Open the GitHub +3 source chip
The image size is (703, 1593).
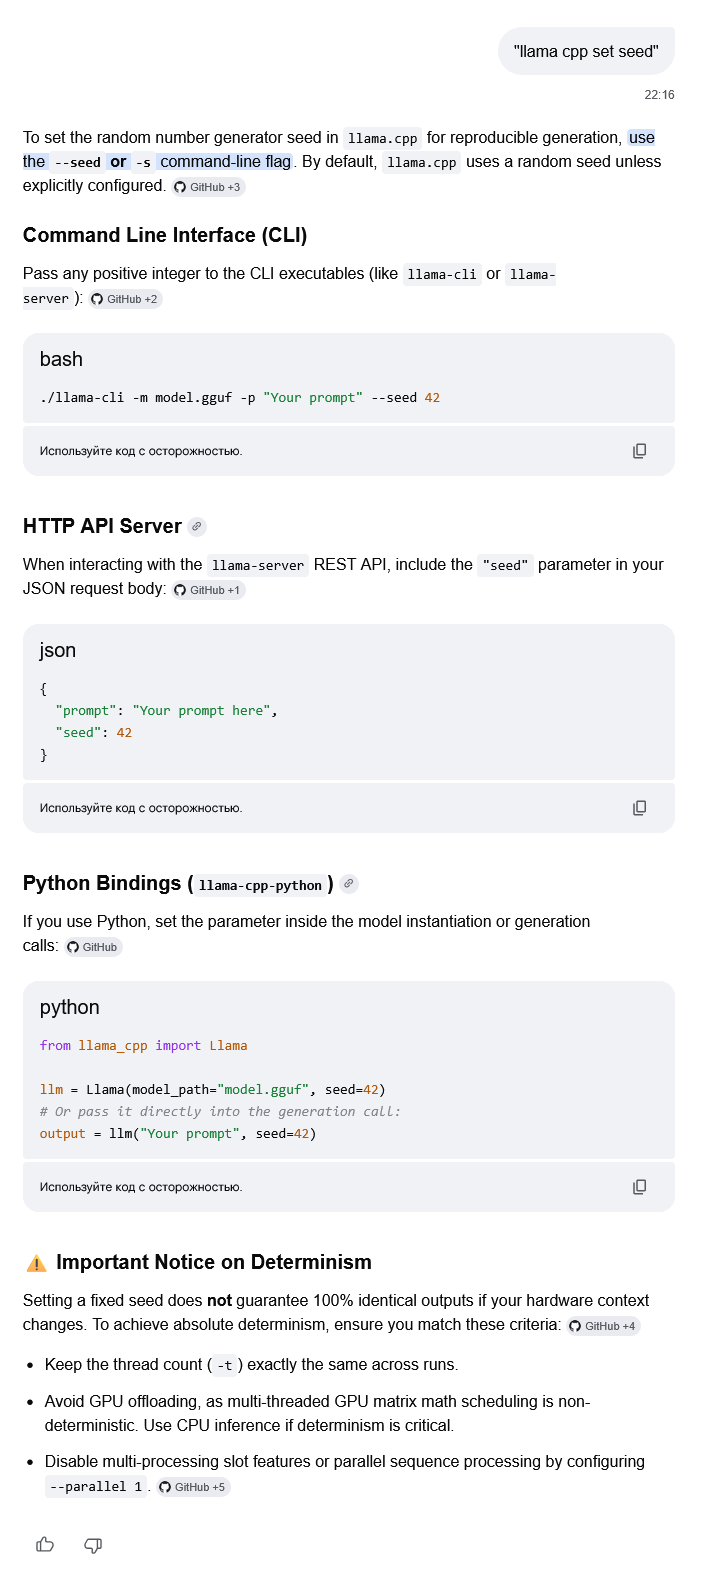pos(207,187)
